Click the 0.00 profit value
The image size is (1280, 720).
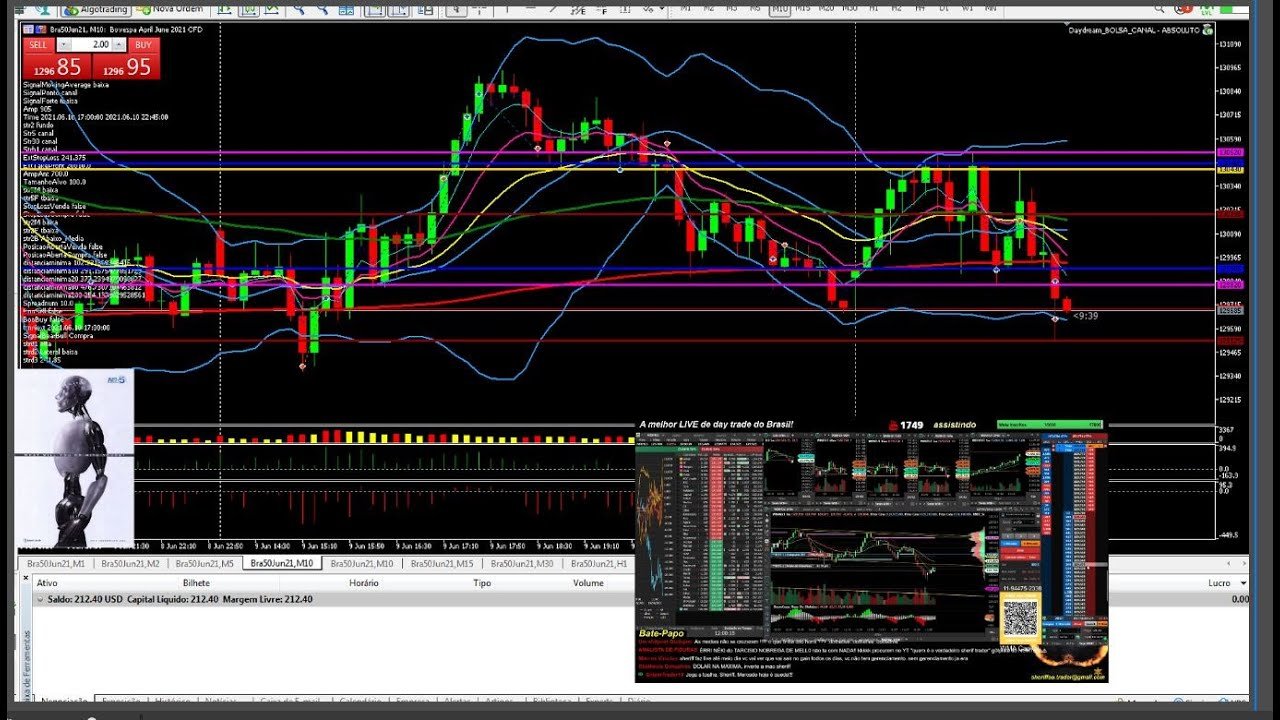[1240, 600]
